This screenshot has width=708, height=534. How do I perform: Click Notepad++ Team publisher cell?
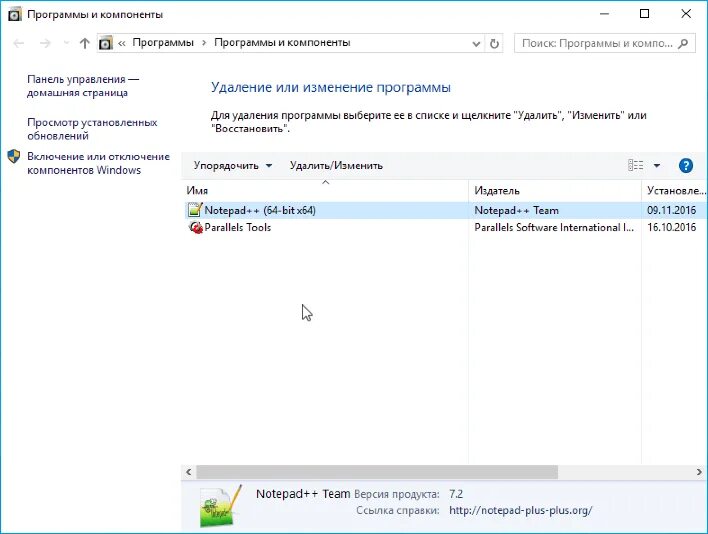click(517, 210)
